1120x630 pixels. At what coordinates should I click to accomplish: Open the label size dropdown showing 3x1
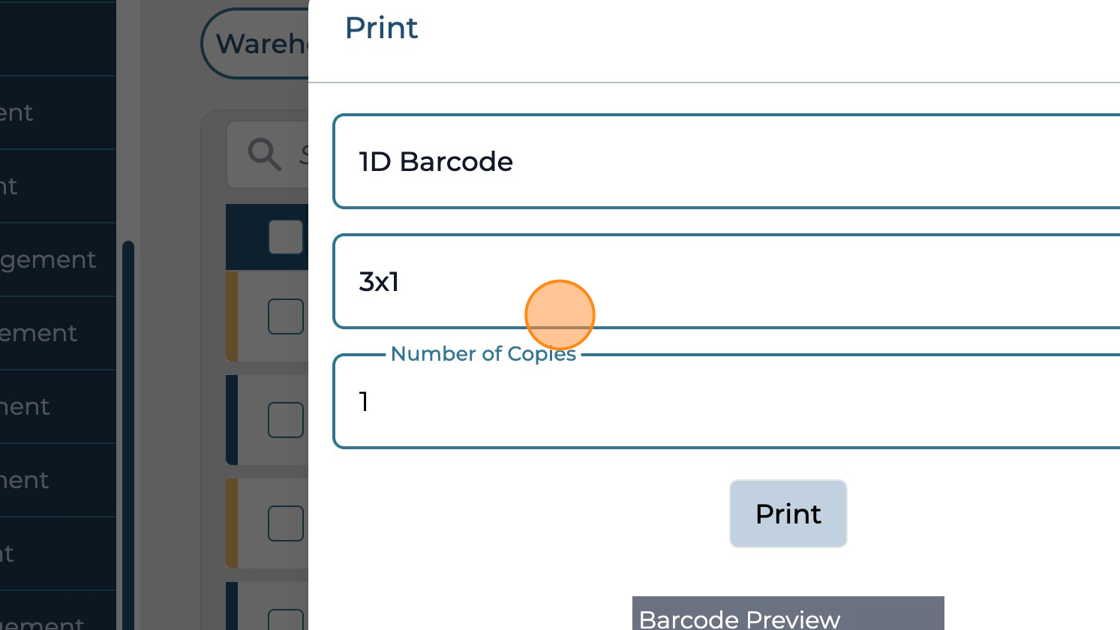point(700,282)
